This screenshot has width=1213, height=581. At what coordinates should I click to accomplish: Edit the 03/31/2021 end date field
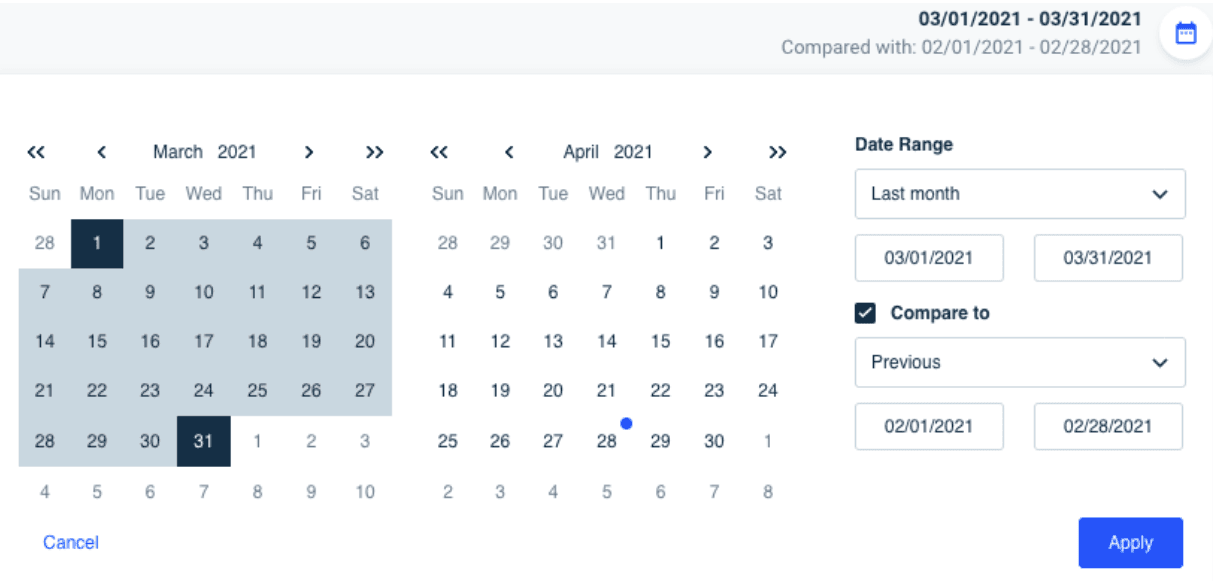click(x=1108, y=258)
